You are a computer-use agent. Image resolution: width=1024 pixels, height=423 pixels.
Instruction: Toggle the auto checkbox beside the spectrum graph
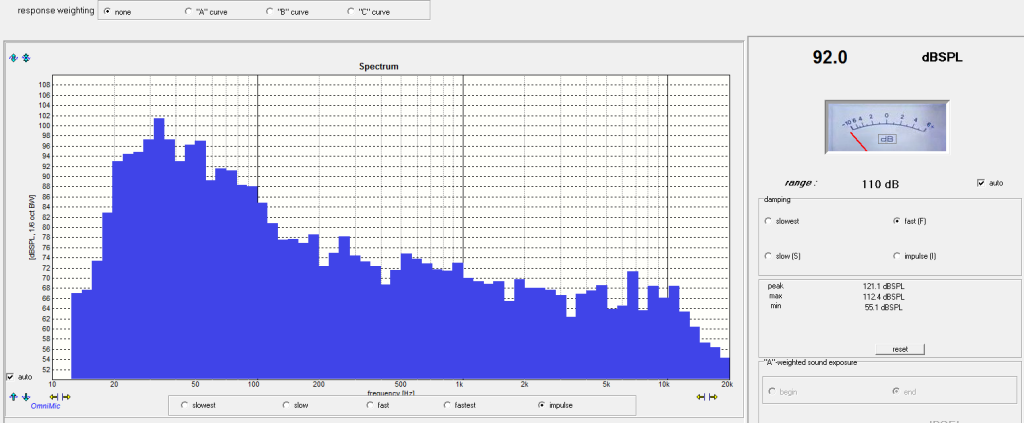10,377
